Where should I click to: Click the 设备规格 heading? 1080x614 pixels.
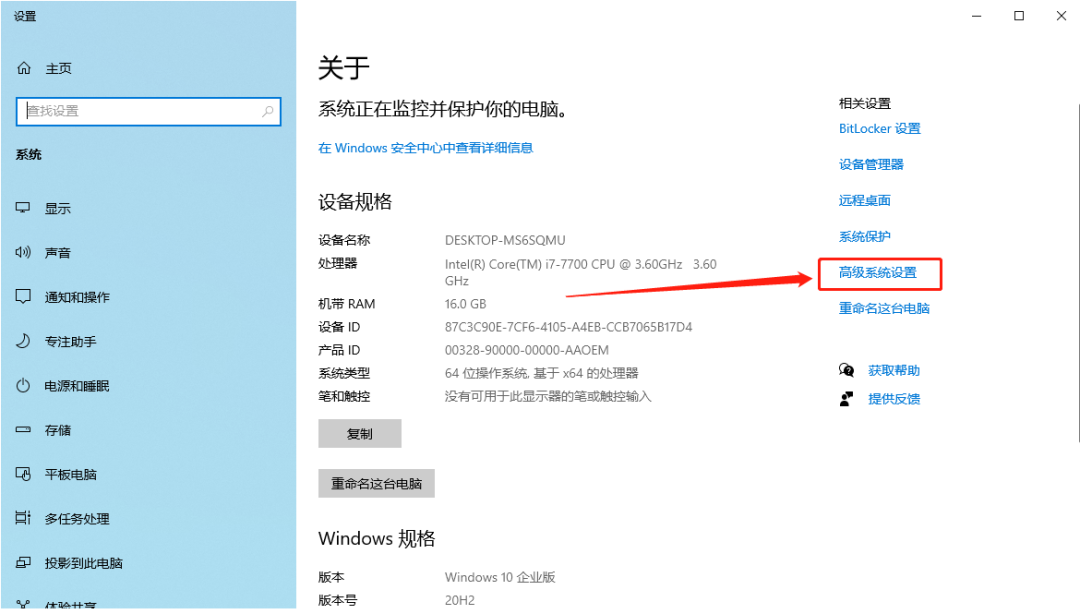(x=355, y=202)
